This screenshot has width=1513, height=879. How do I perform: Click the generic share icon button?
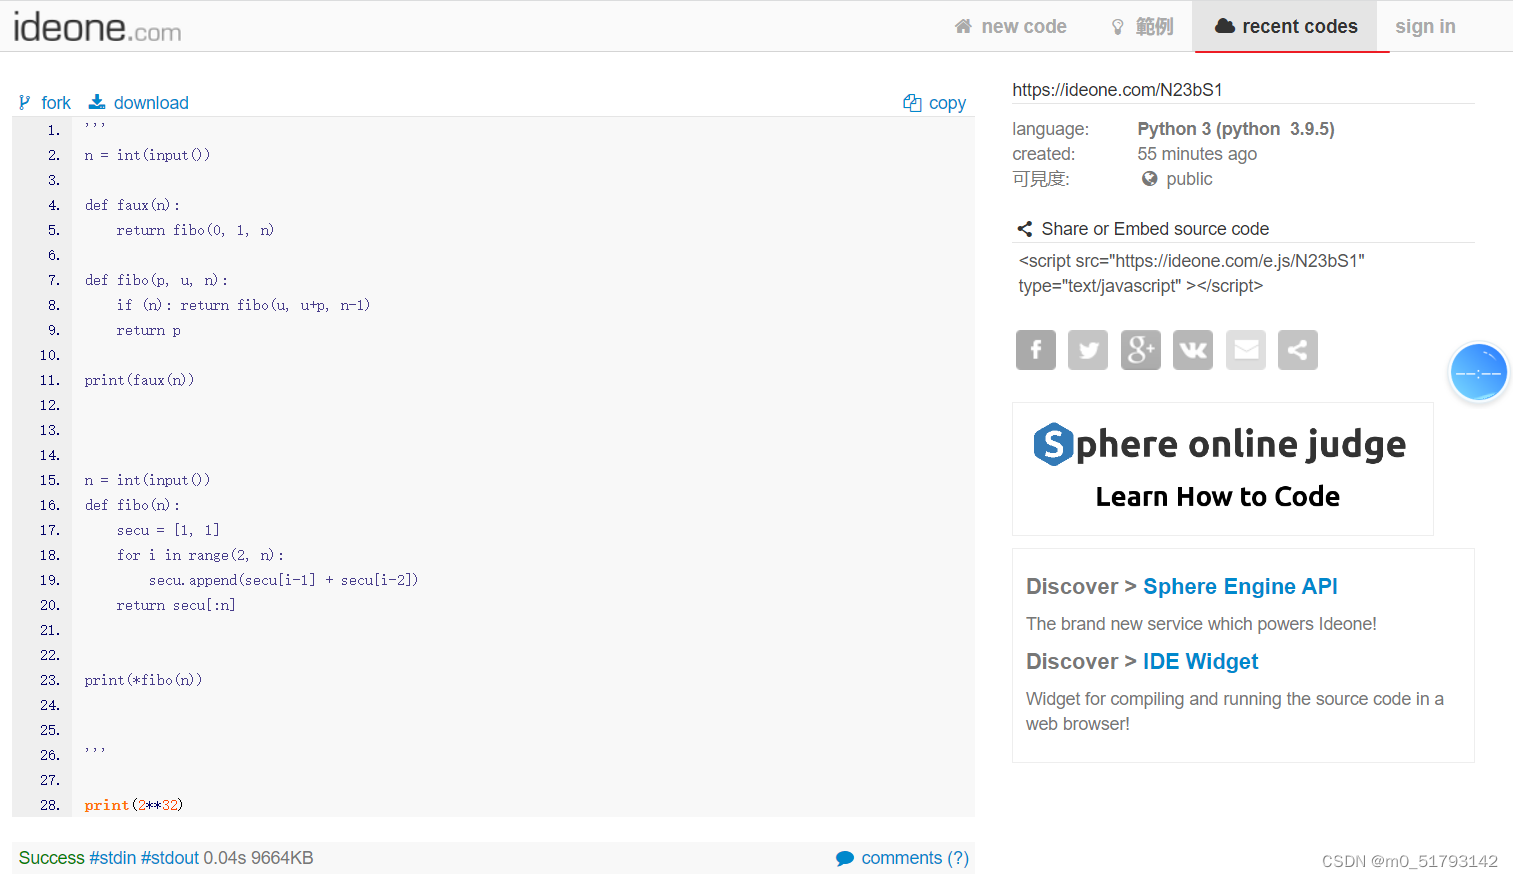point(1298,350)
